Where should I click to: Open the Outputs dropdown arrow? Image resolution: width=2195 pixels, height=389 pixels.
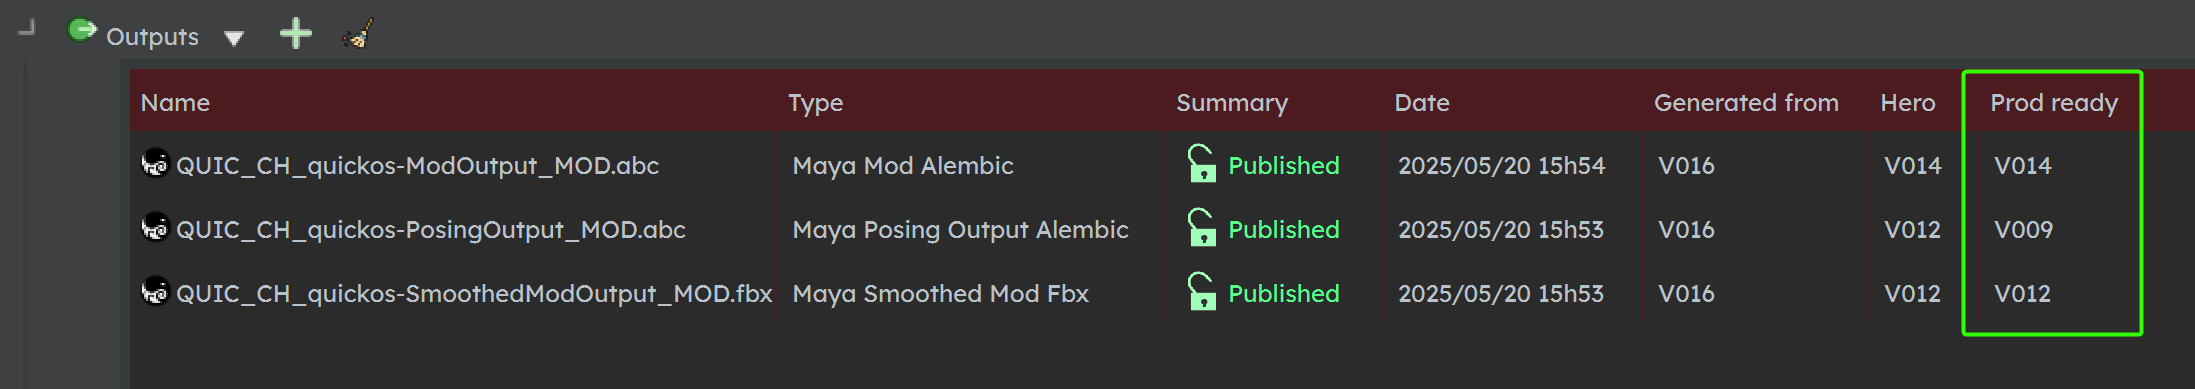(234, 38)
